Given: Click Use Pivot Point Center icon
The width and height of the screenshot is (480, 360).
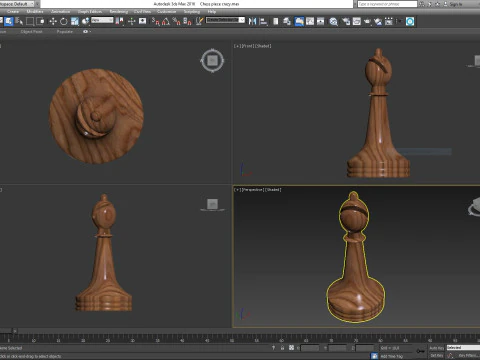Looking at the screenshot, I should click(x=119, y=21).
